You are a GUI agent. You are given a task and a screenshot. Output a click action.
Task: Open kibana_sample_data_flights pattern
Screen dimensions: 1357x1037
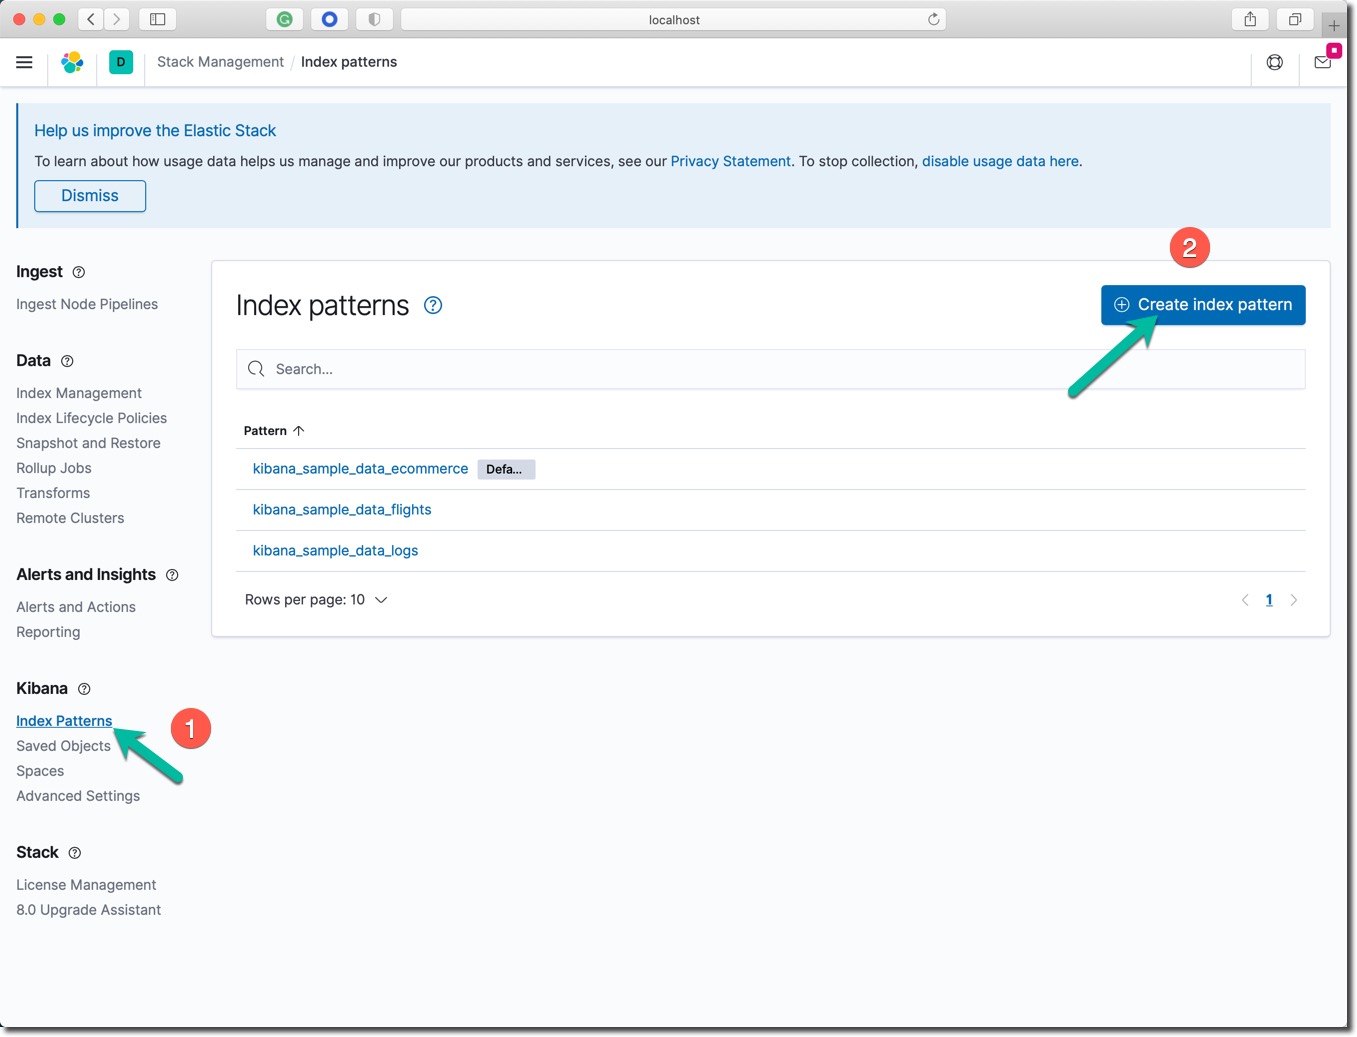(342, 510)
